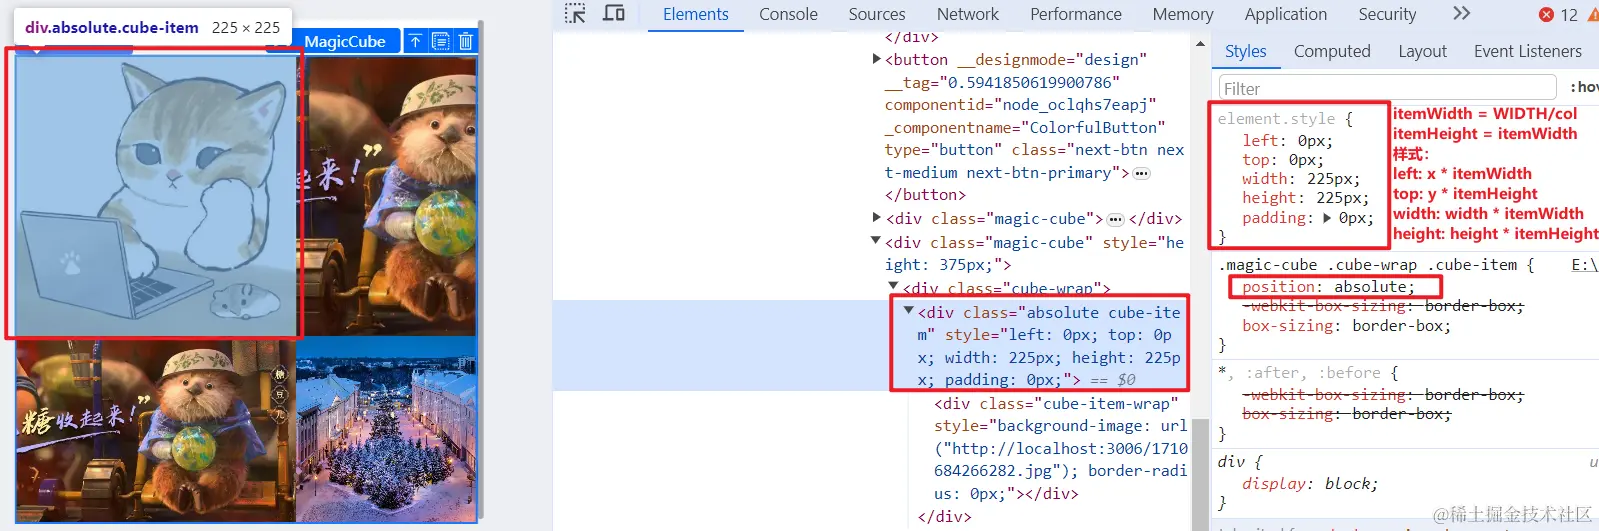Open the E:\ source file link

click(1585, 265)
